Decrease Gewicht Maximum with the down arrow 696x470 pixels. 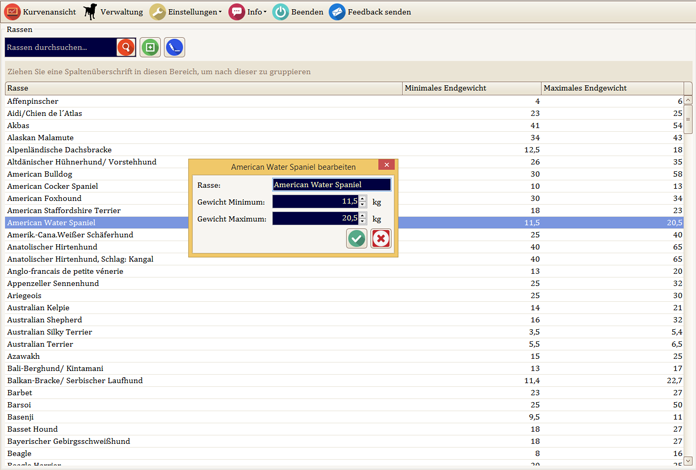[363, 221]
